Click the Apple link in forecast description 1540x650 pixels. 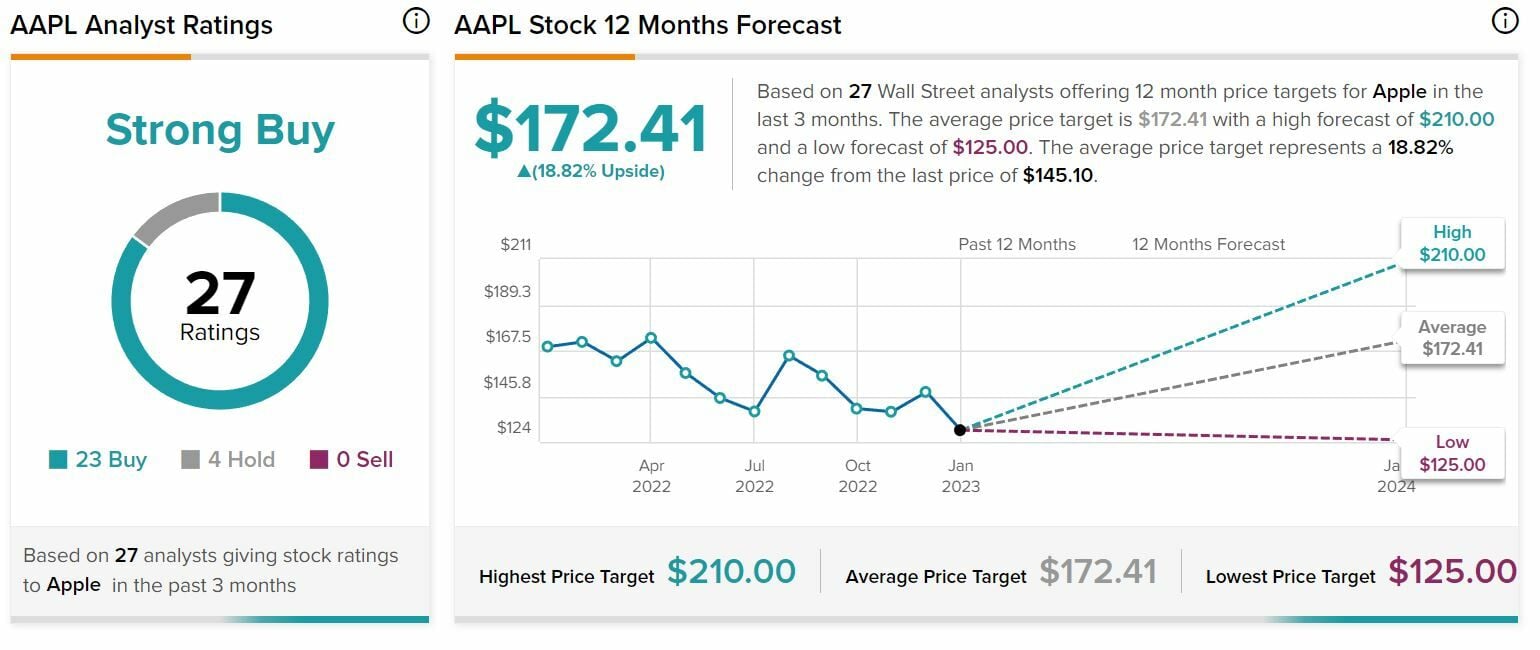pyautogui.click(x=1399, y=92)
